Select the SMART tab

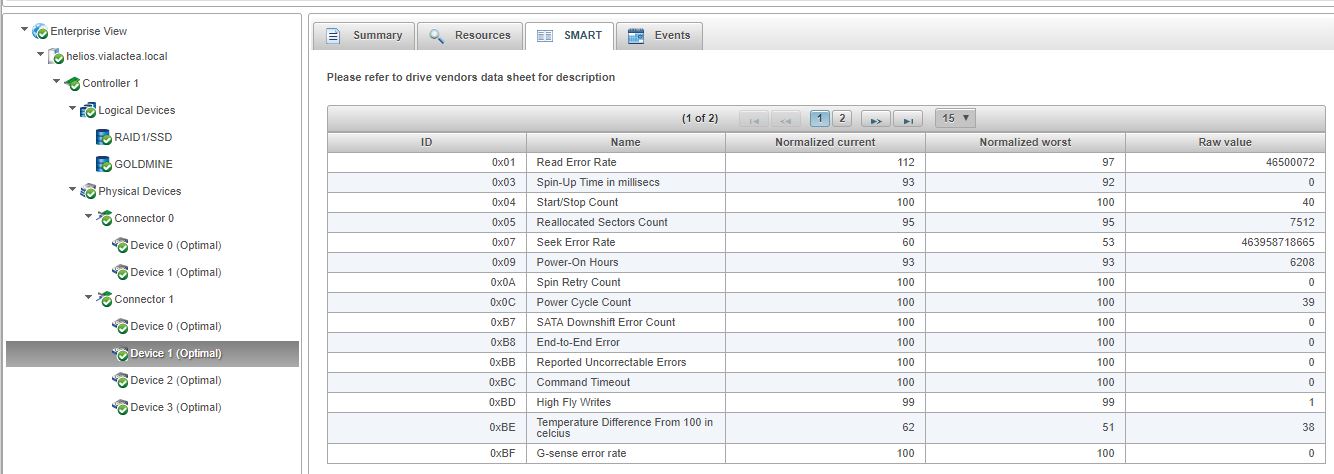point(569,35)
